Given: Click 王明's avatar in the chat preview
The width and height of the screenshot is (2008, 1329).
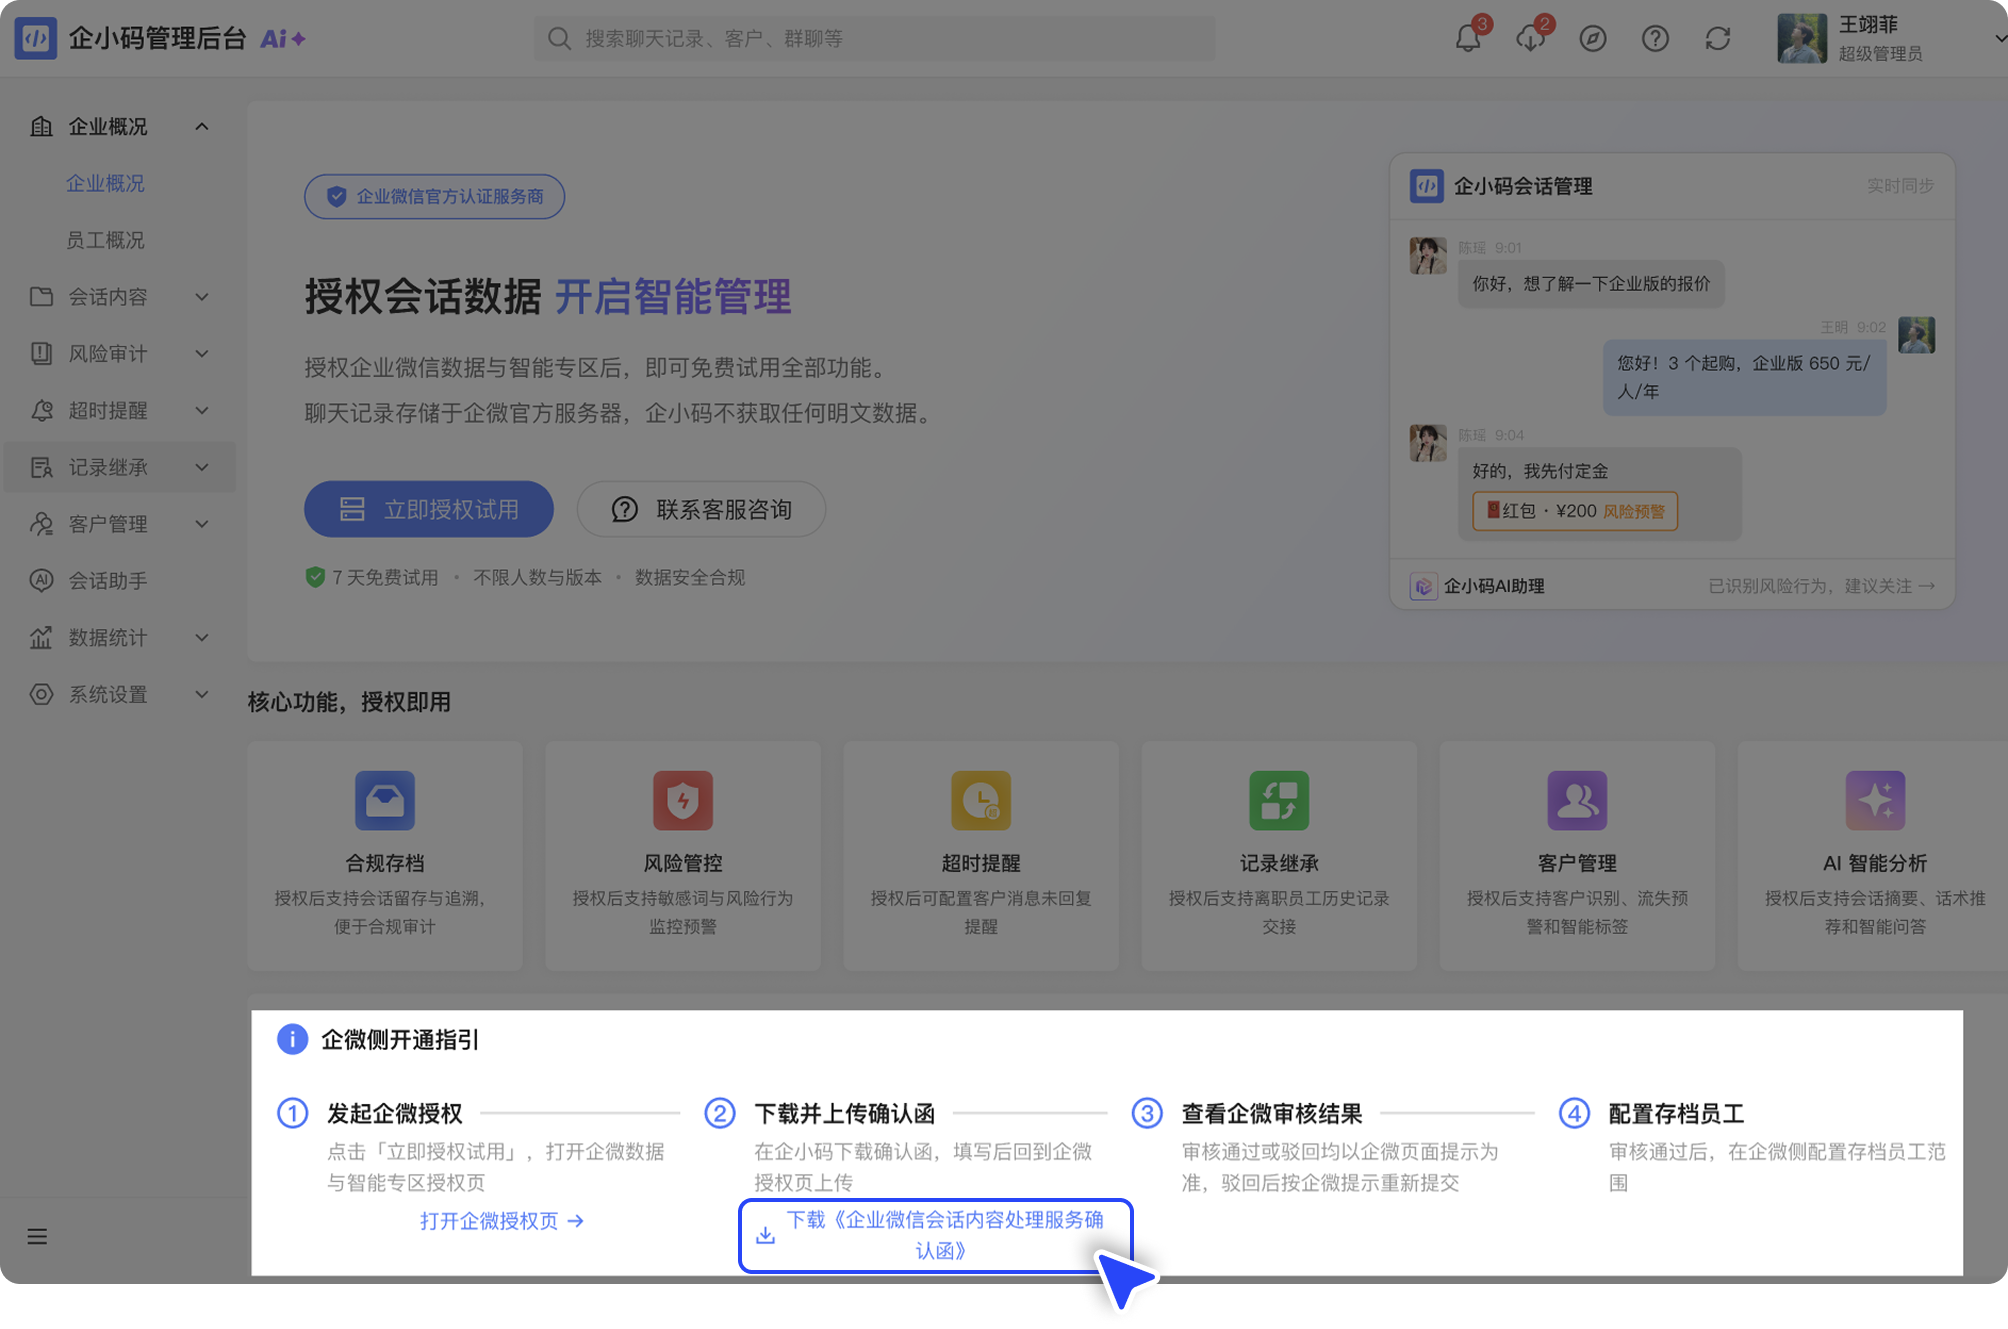Looking at the screenshot, I should (1916, 335).
